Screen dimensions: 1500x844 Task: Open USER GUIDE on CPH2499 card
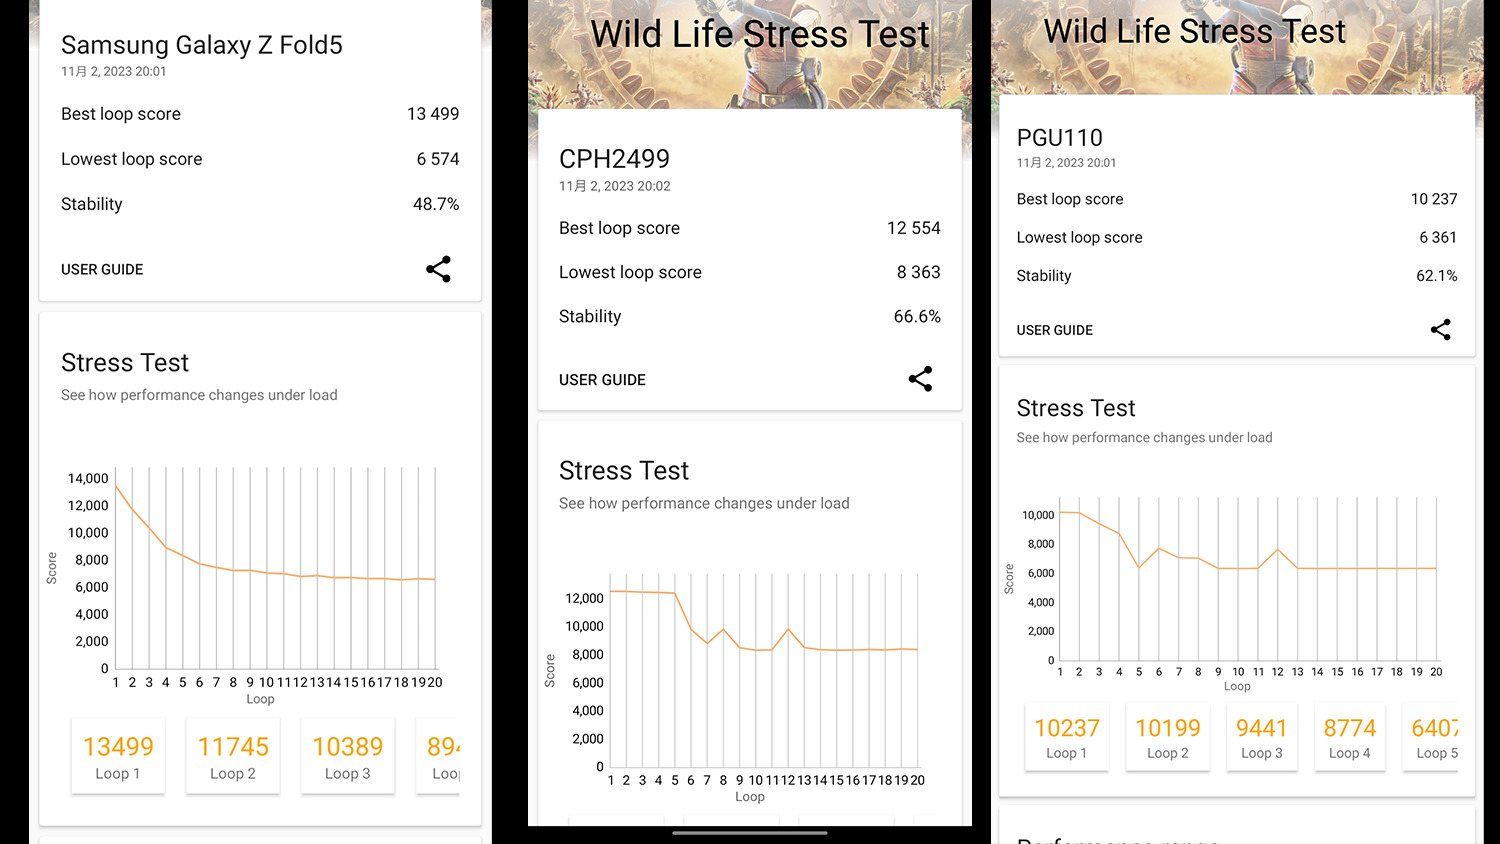602,380
